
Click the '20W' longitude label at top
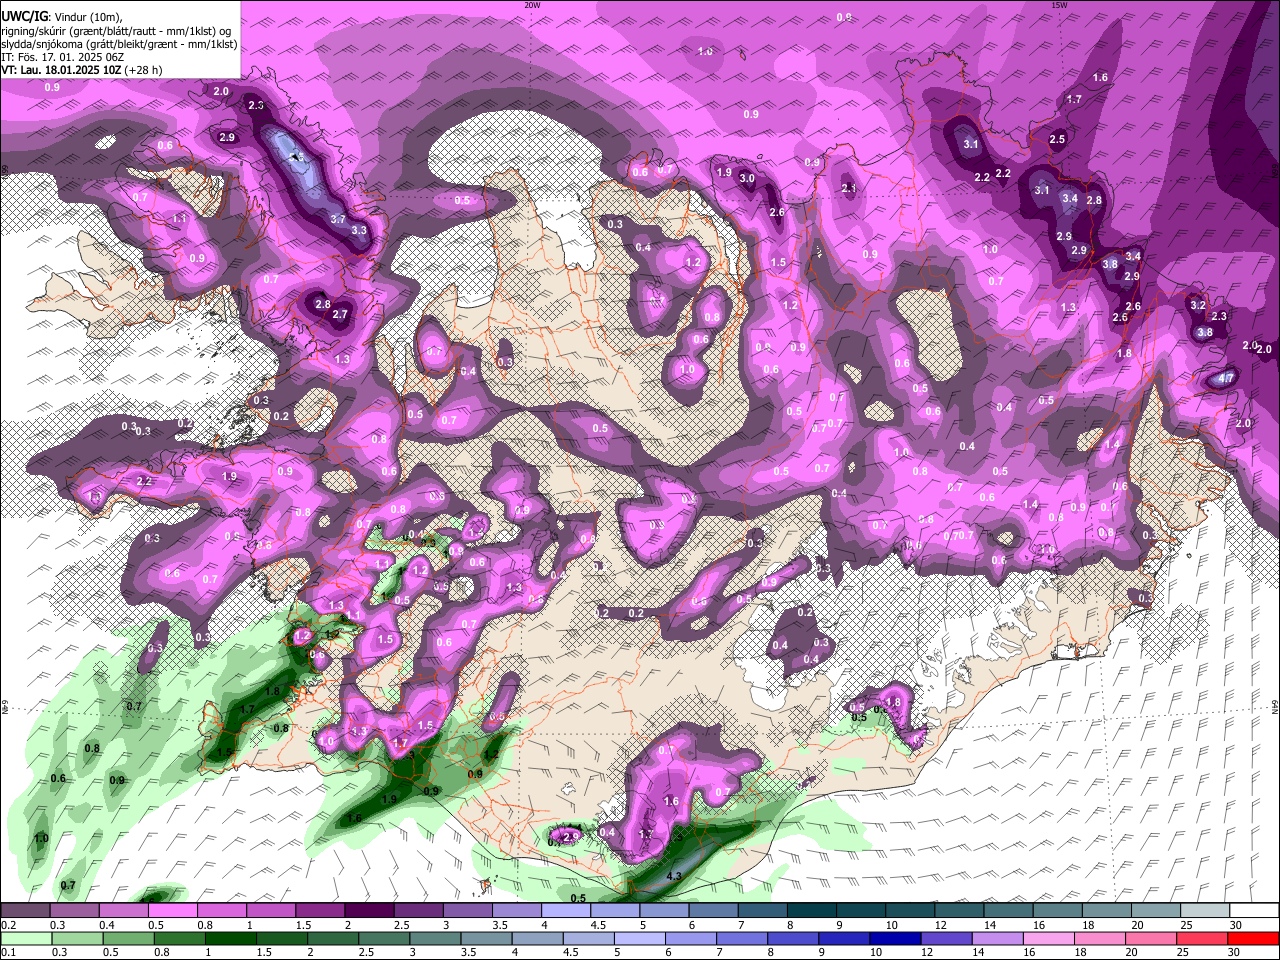coord(532,5)
